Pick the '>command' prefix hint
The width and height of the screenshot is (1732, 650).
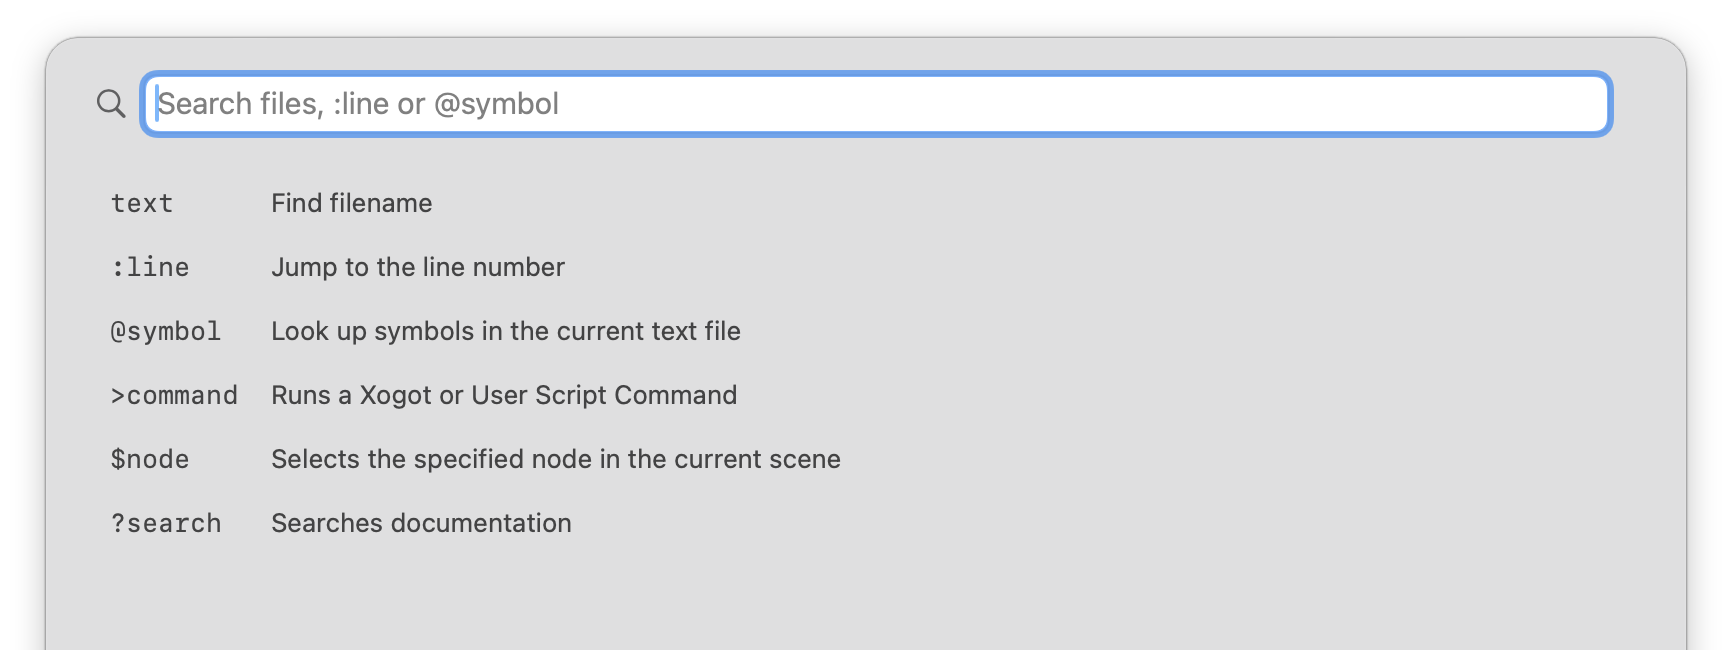[x=174, y=395]
